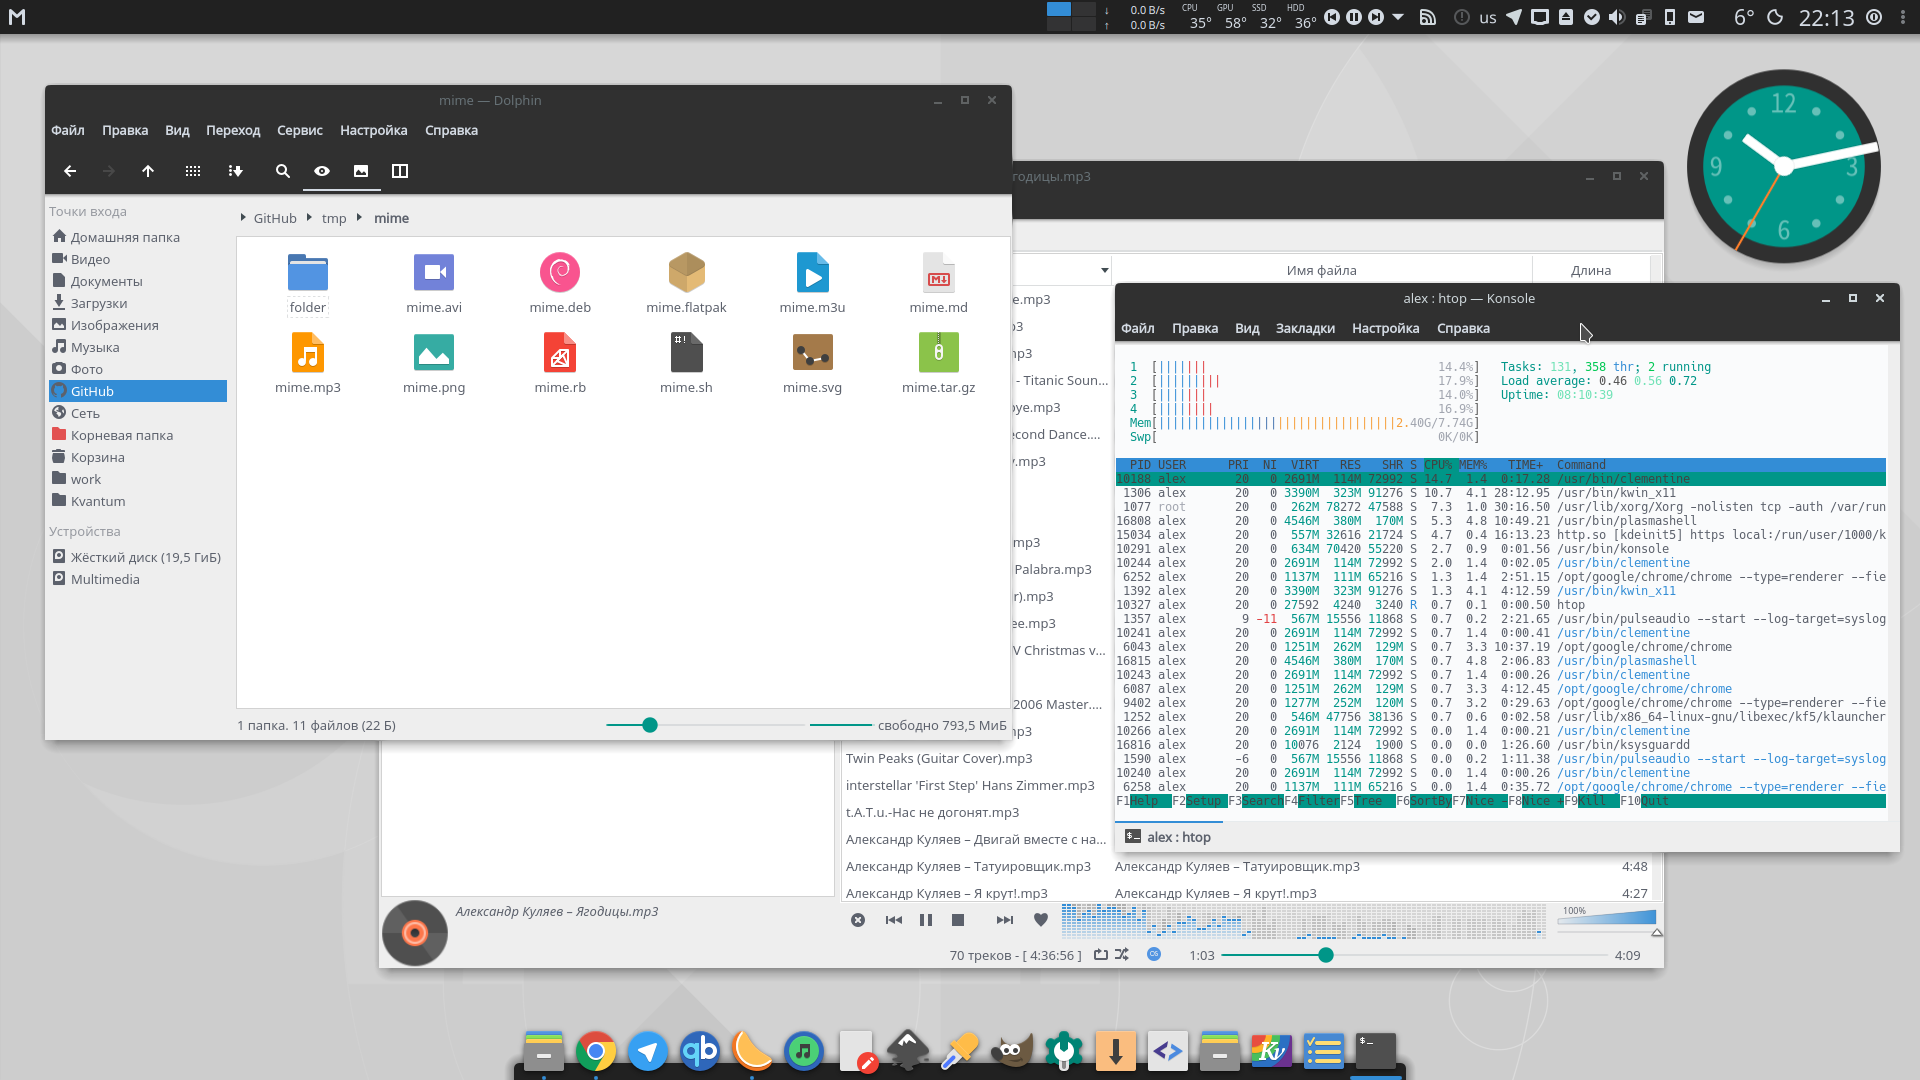The width and height of the screenshot is (1920, 1080).
Task: Expand tmp breadcrumb arrow in Dolphin
Action: tap(309, 218)
